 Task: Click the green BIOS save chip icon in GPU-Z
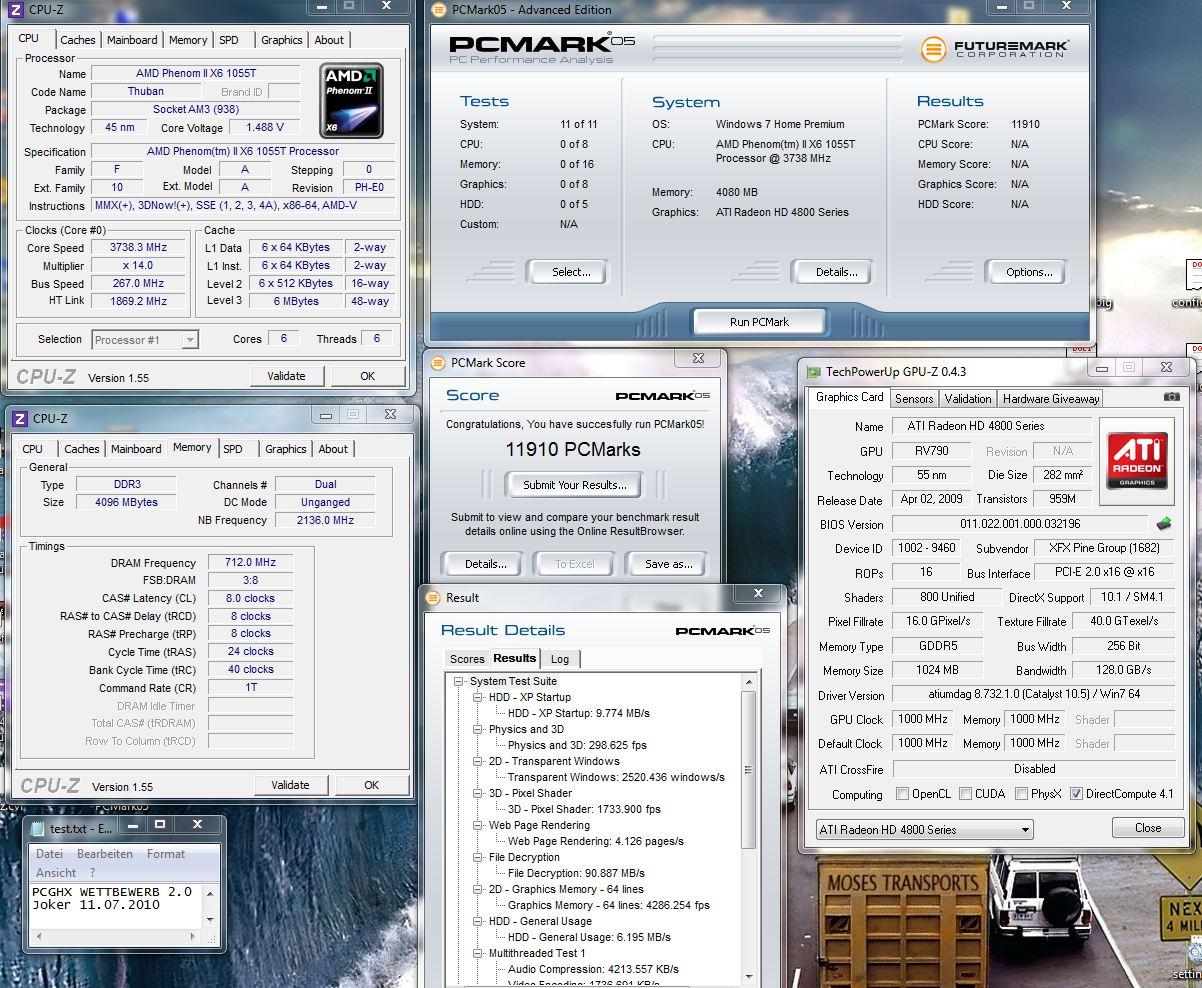[1164, 523]
